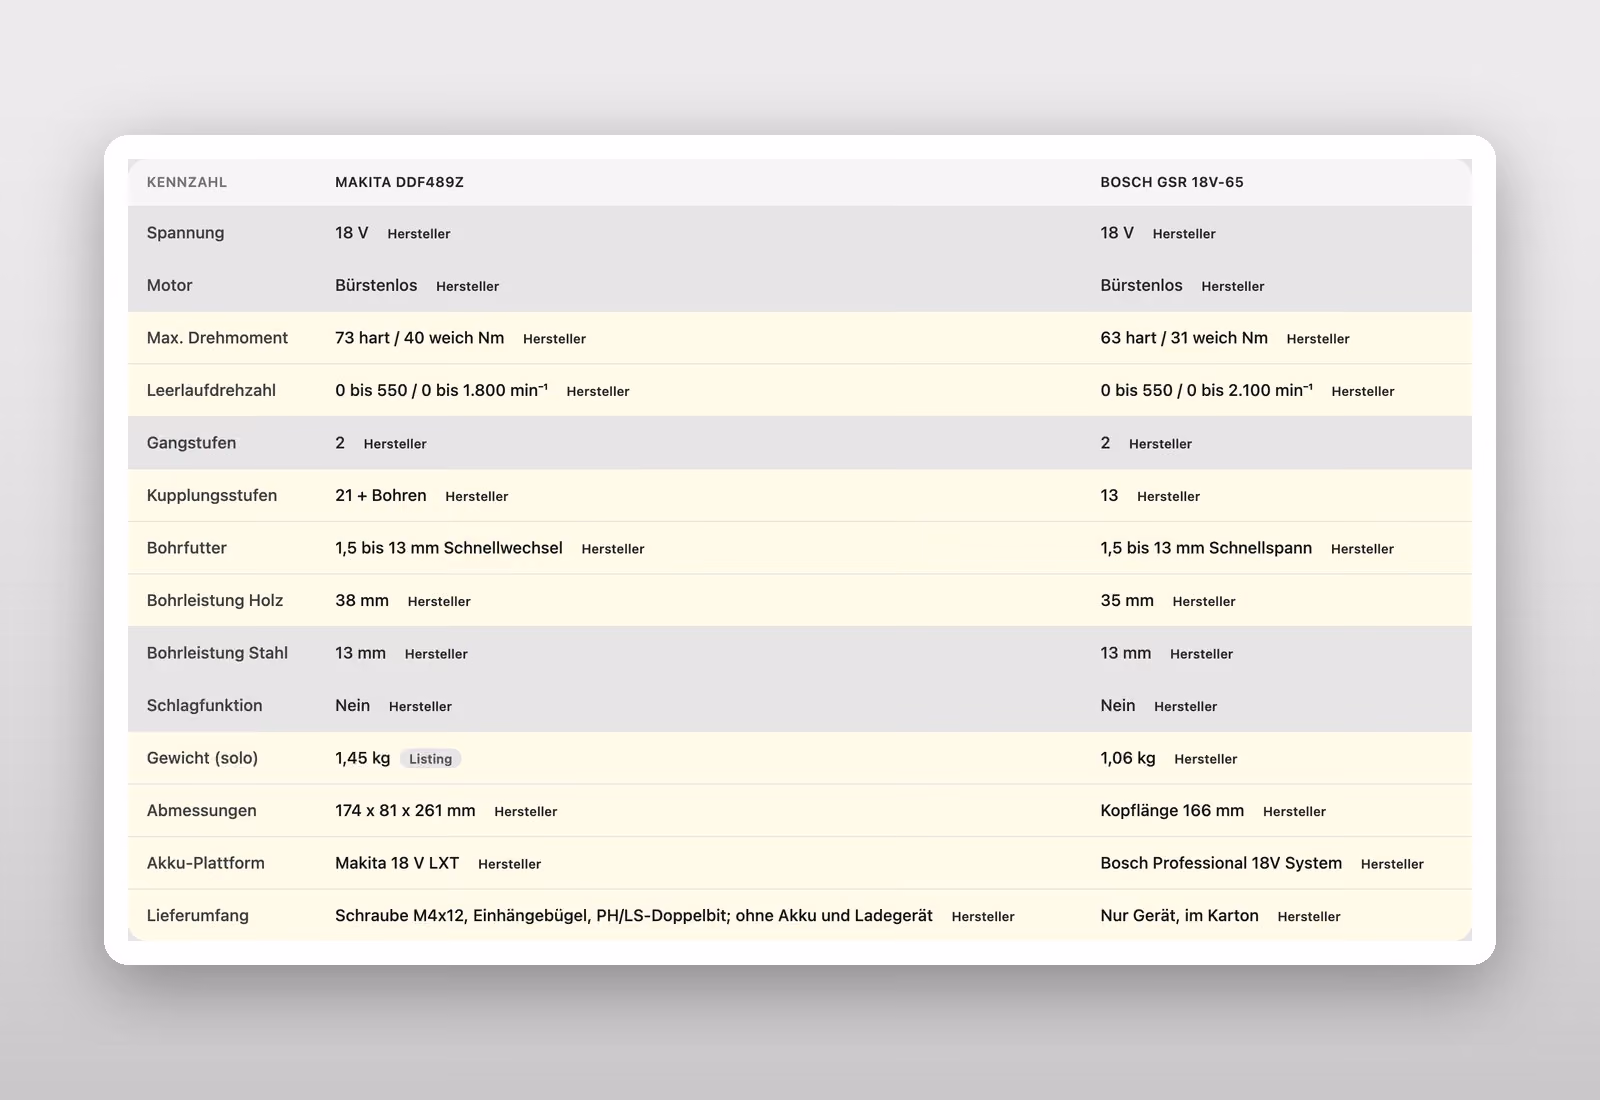This screenshot has width=1600, height=1100.
Task: Click the "Spannung" row label
Action: (x=185, y=233)
